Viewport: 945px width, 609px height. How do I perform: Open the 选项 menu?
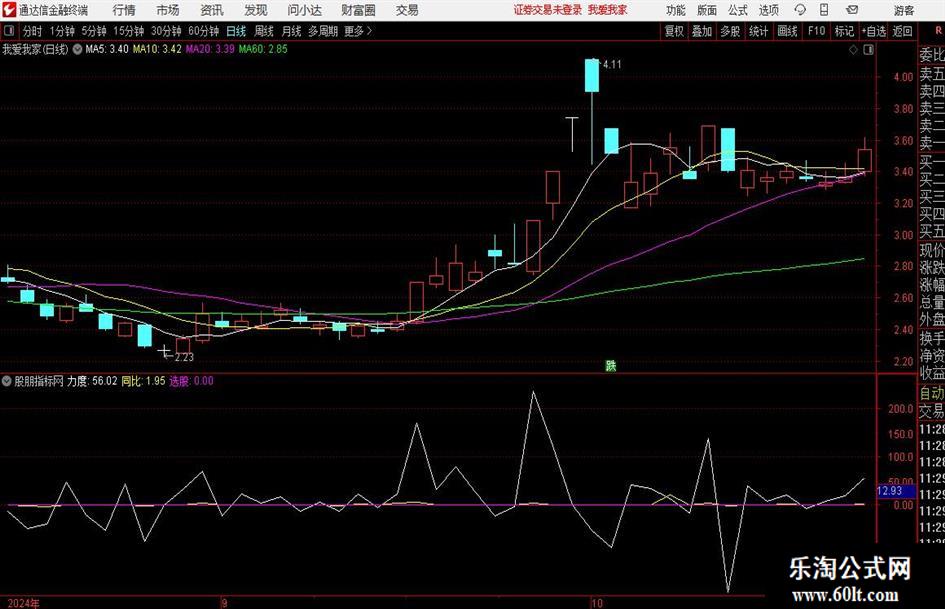click(768, 10)
